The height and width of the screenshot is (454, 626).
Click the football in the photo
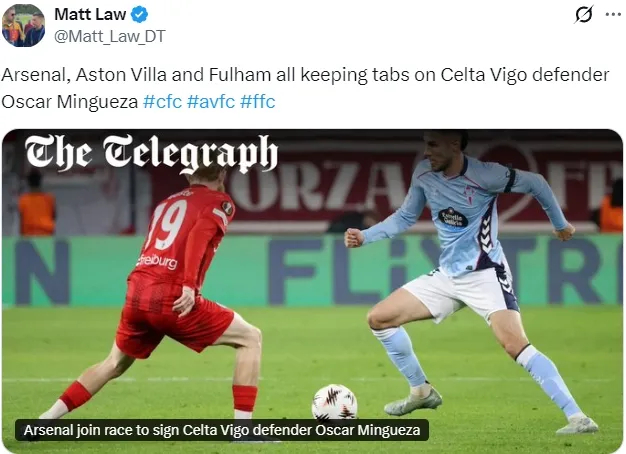tap(335, 402)
